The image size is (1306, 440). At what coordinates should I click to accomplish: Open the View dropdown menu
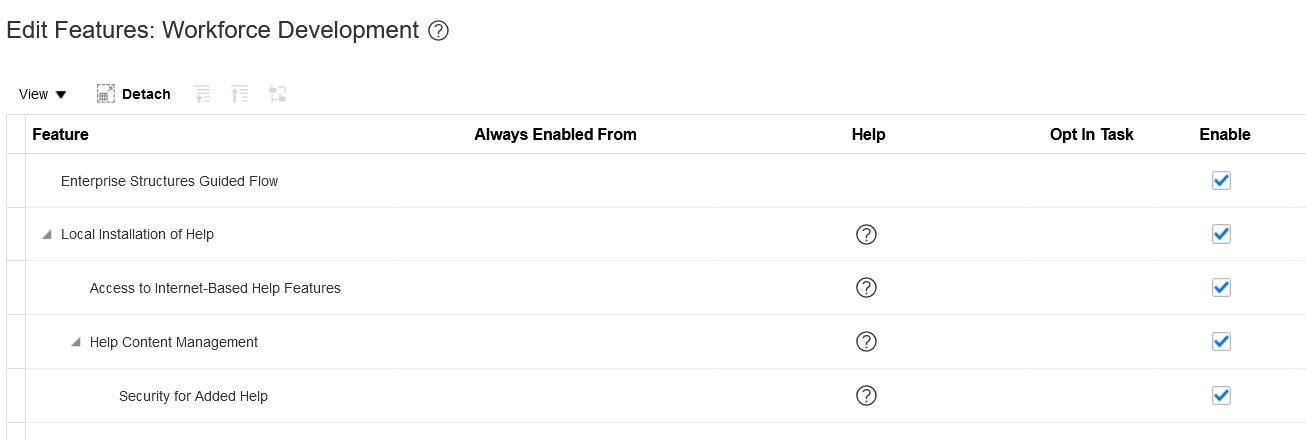(x=43, y=94)
